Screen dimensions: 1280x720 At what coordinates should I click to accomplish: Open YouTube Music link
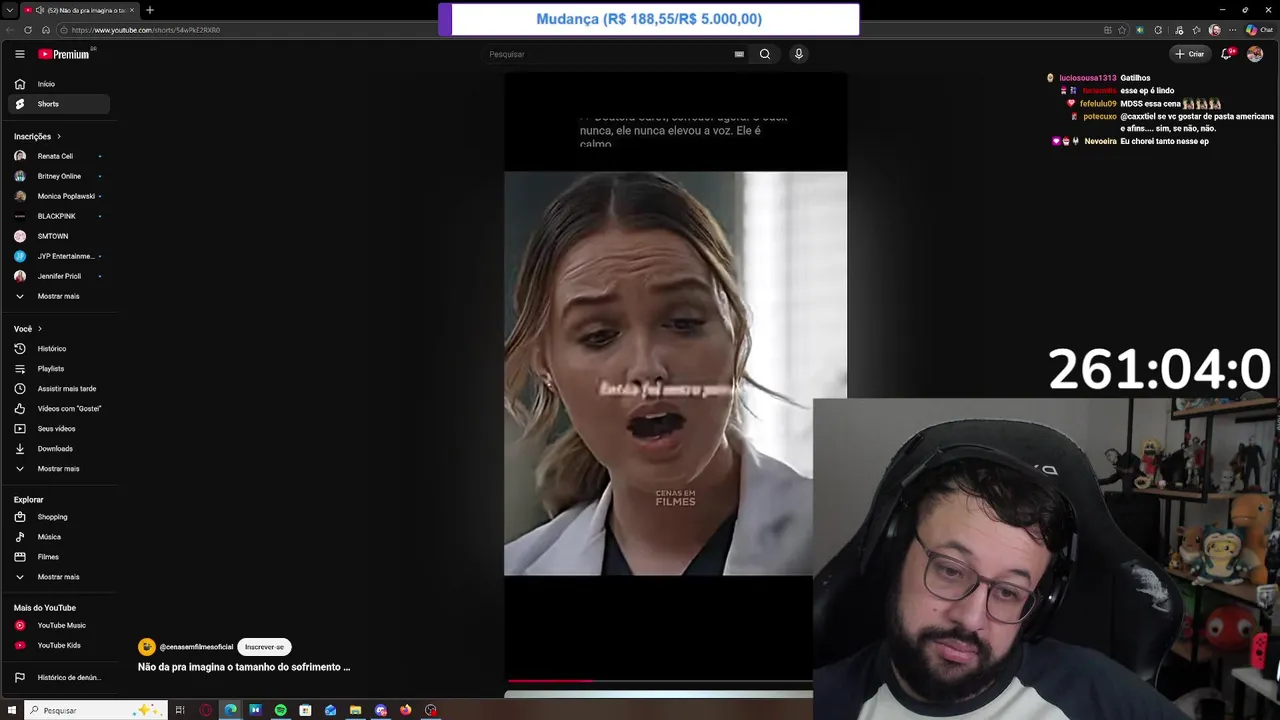(58, 626)
